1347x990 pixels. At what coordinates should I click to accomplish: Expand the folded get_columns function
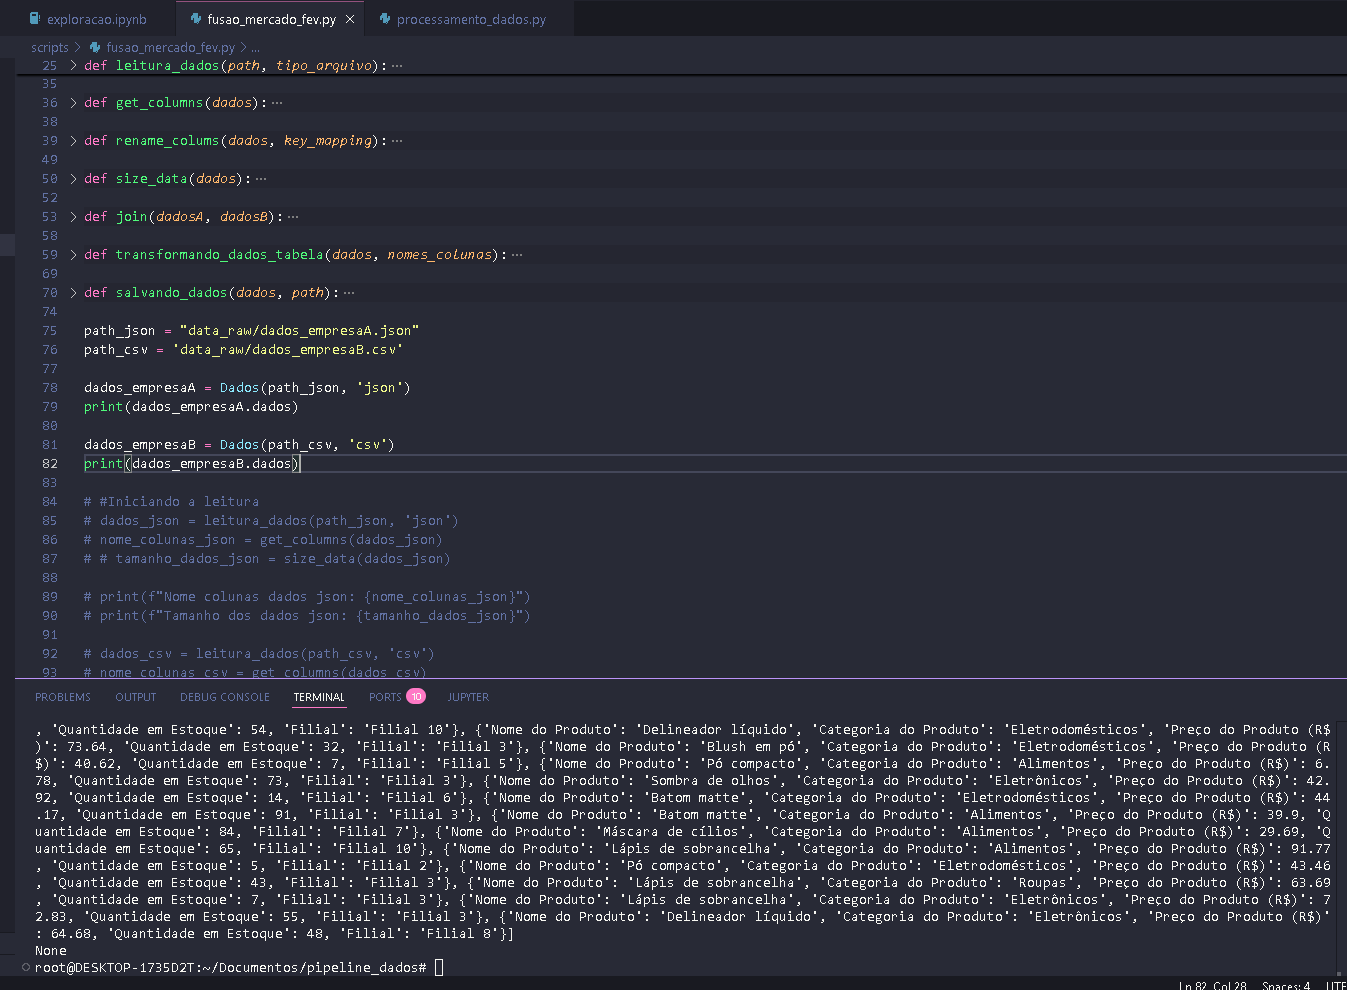click(73, 102)
